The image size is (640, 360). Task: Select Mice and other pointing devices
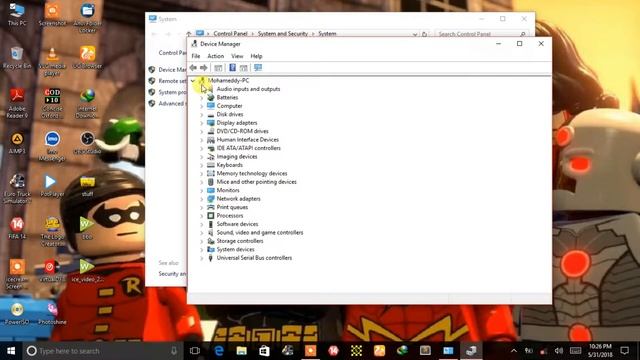[256, 182]
